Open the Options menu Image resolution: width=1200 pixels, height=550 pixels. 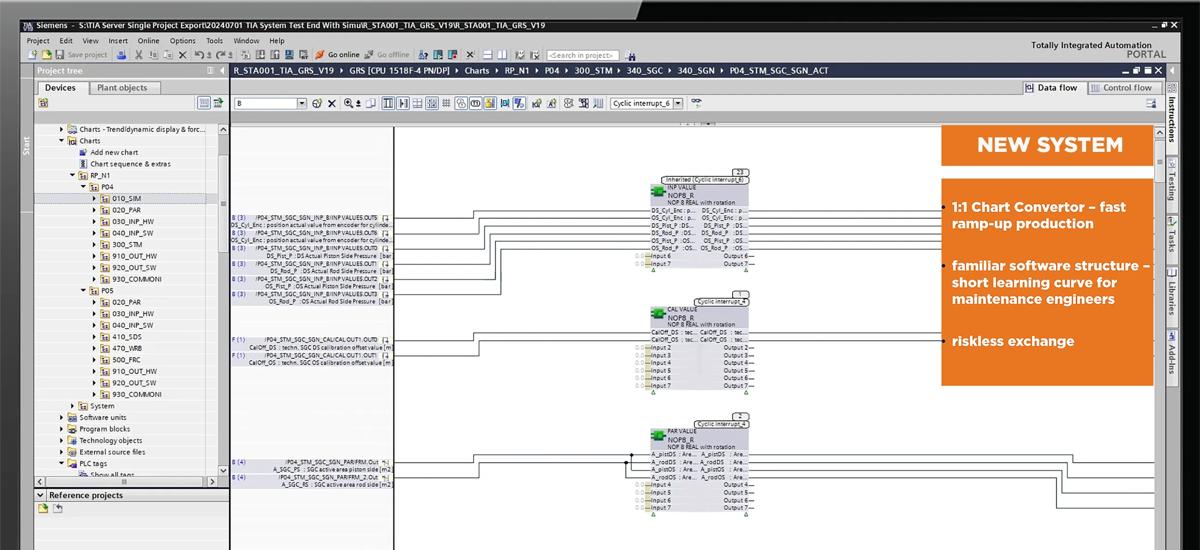[182, 41]
